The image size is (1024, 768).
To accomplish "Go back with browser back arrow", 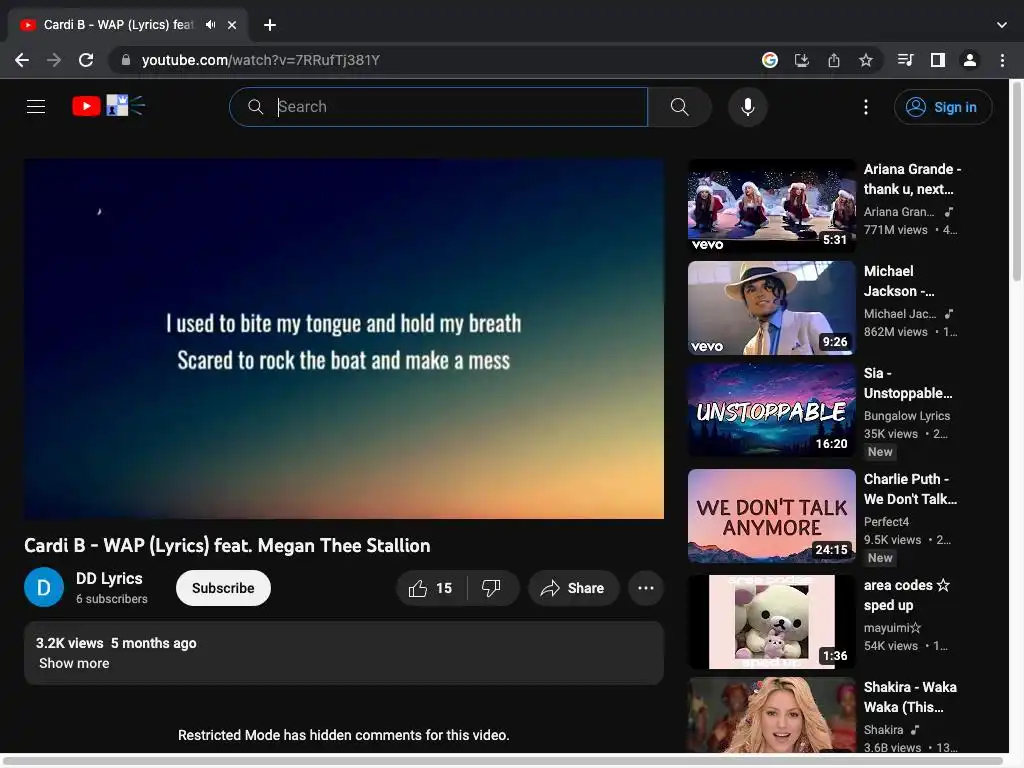I will pyautogui.click(x=22, y=60).
